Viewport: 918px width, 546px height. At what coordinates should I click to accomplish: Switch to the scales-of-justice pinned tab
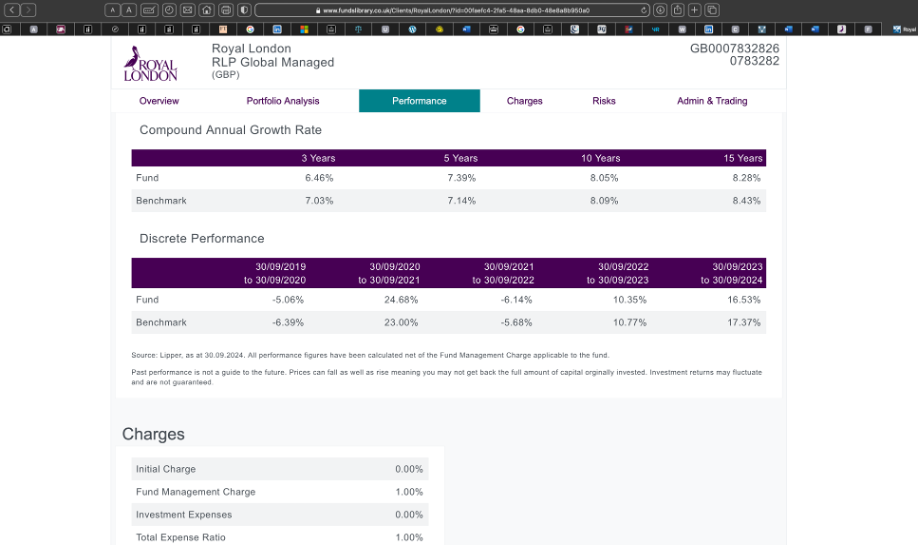[x=358, y=29]
